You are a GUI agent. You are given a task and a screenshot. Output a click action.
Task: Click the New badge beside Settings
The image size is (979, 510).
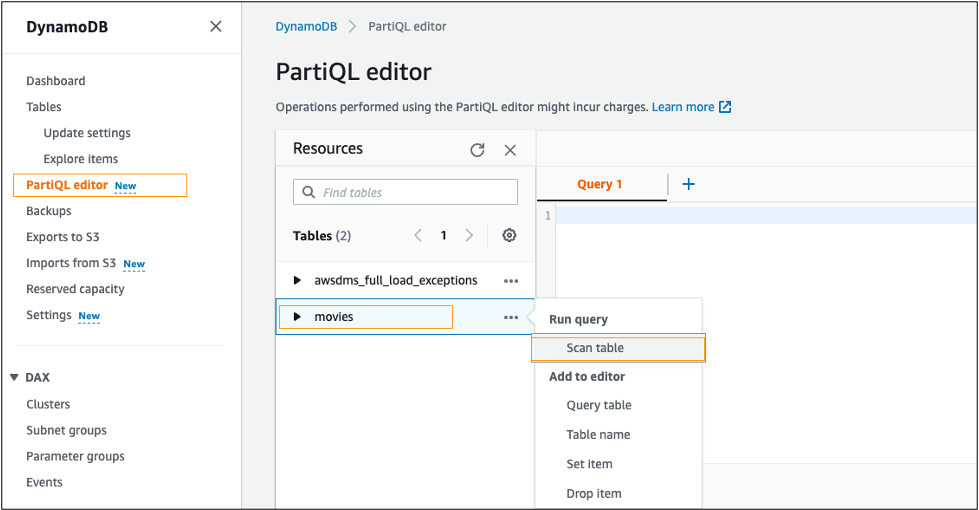89,316
